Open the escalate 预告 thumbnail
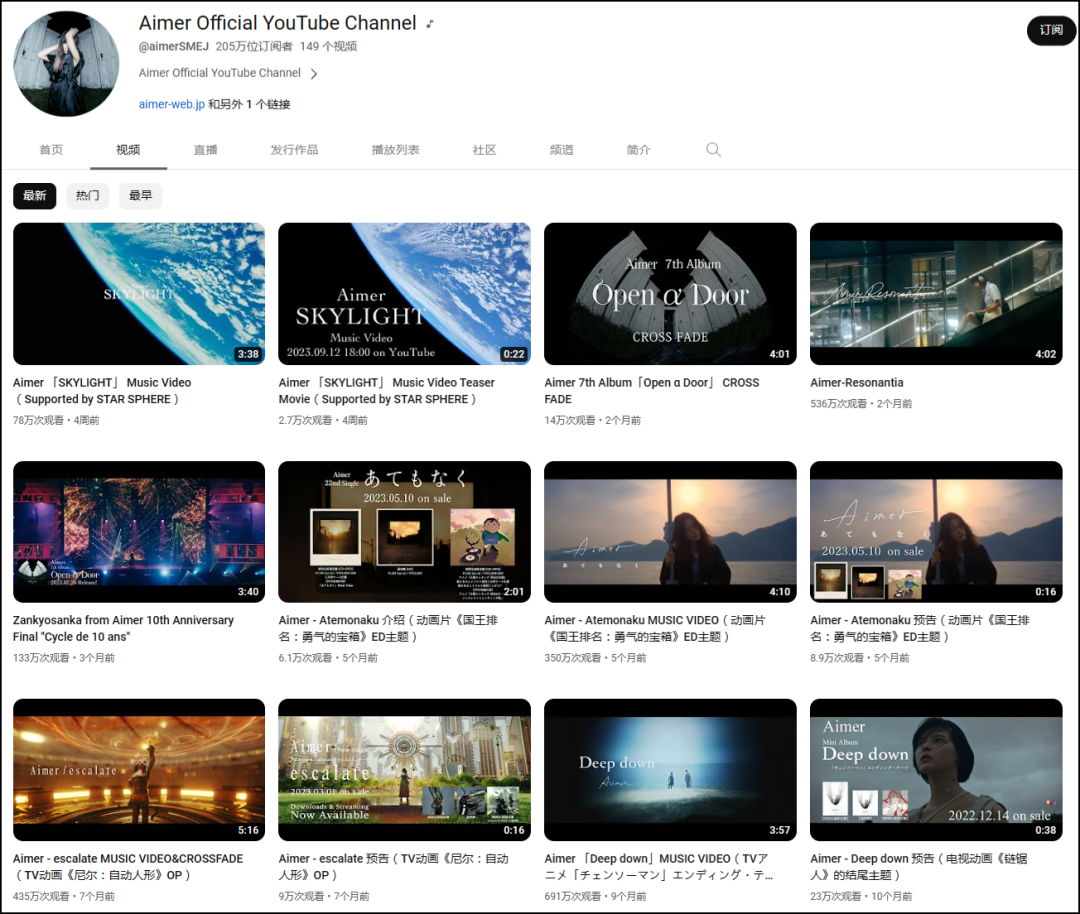Viewport: 1080px width, 914px height. [404, 770]
